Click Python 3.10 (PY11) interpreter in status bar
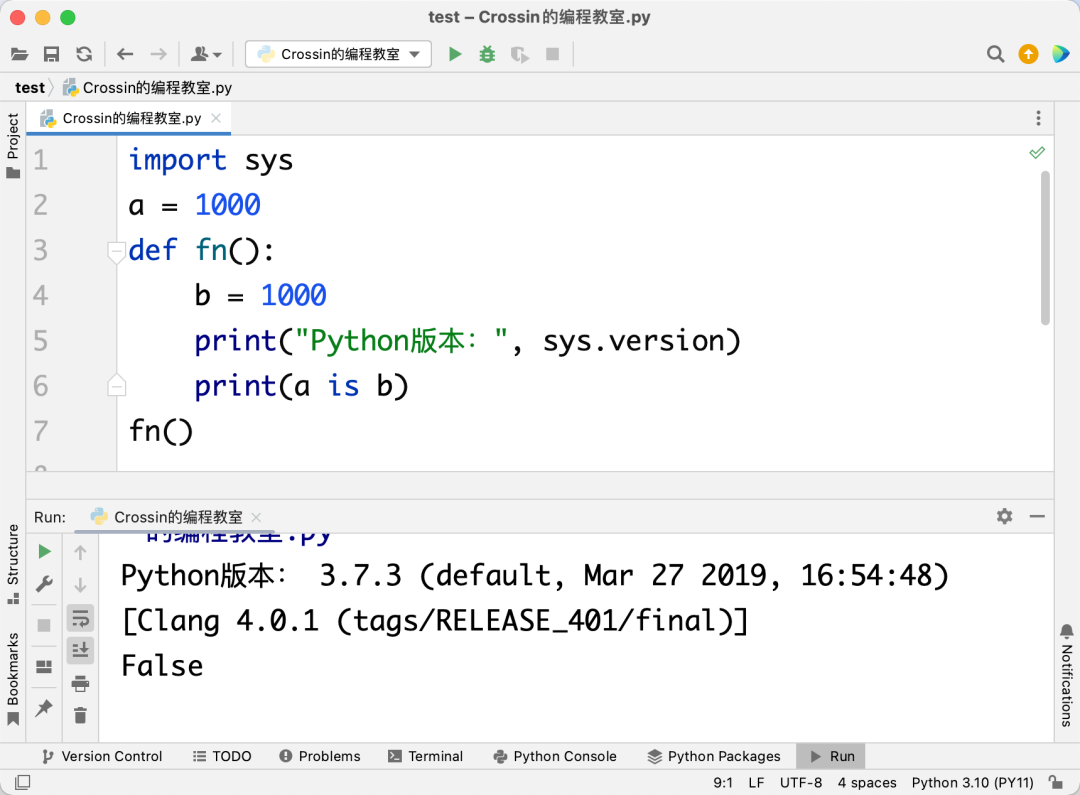The height and width of the screenshot is (795, 1080). (x=973, y=783)
